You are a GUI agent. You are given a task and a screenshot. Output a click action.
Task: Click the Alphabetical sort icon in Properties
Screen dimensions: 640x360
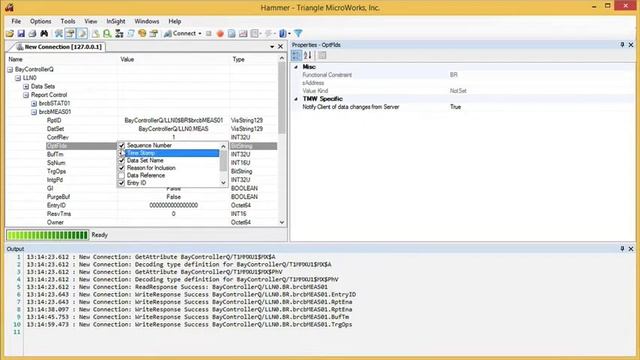point(308,56)
